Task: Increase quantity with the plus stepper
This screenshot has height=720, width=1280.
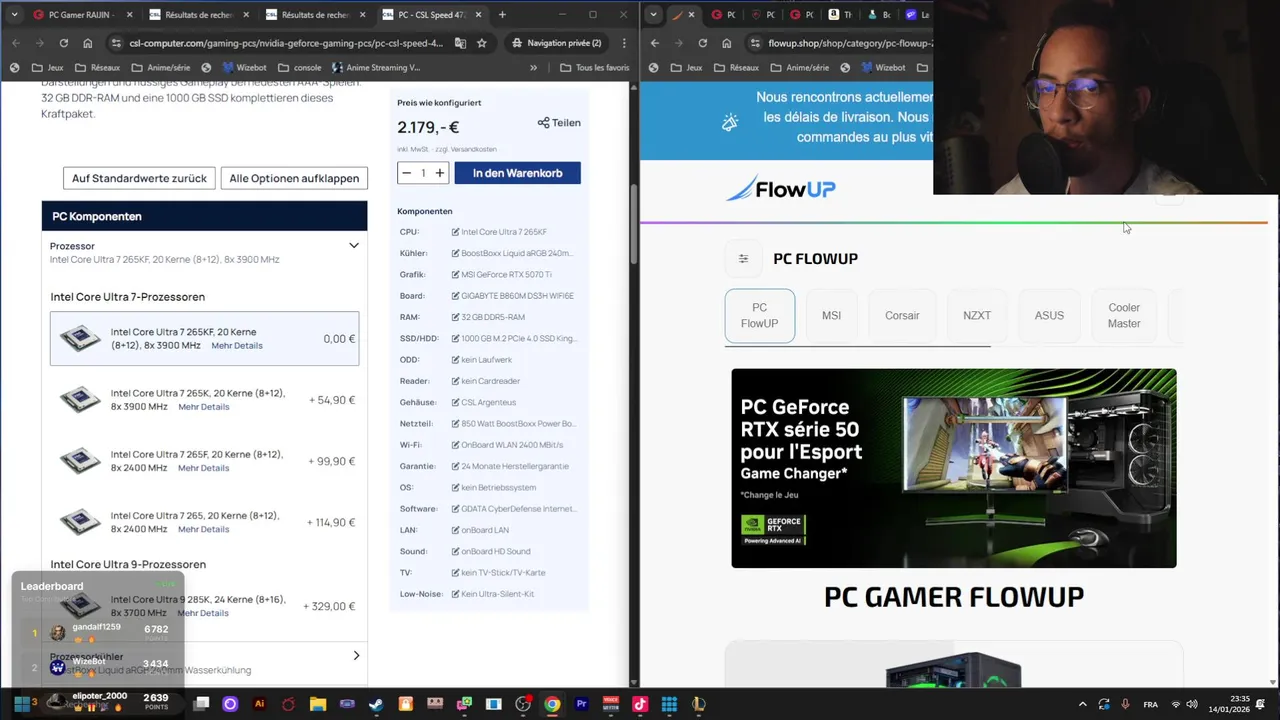Action: click(x=439, y=173)
